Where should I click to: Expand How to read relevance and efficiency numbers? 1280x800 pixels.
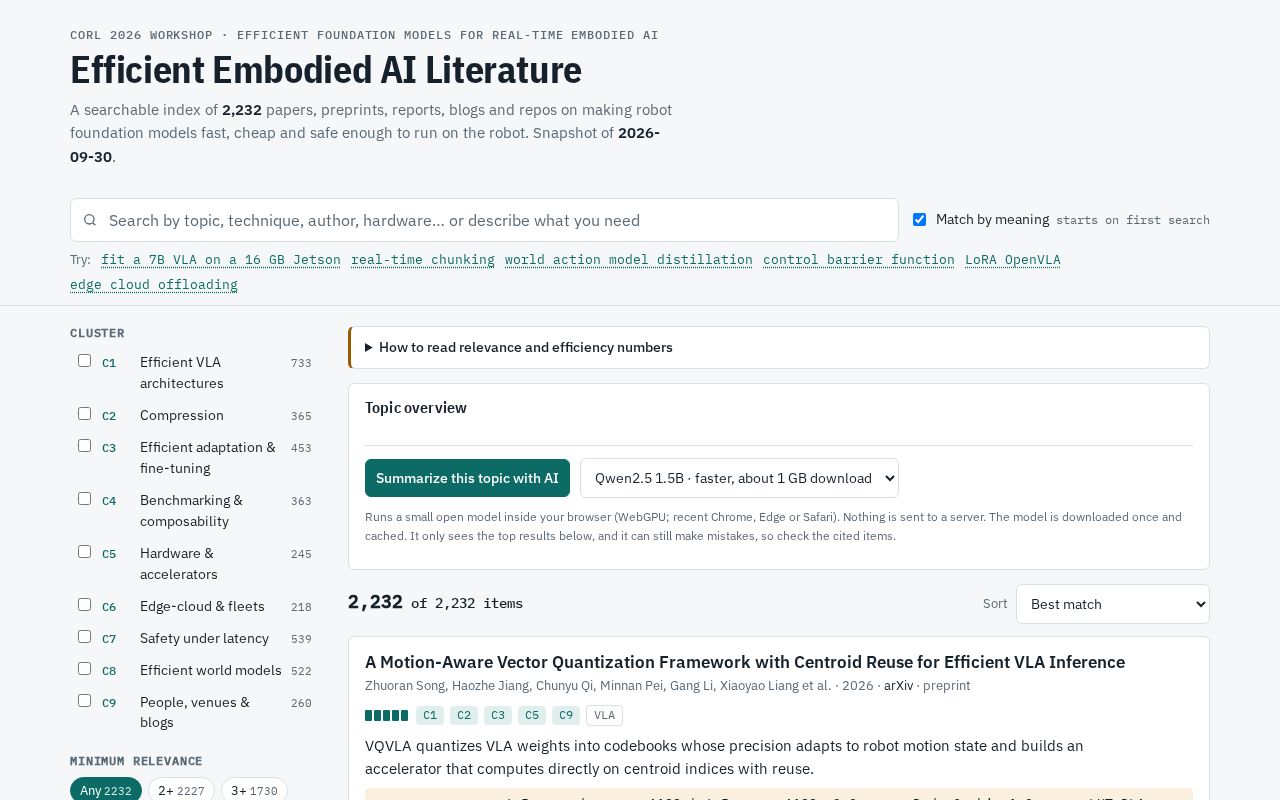(779, 347)
